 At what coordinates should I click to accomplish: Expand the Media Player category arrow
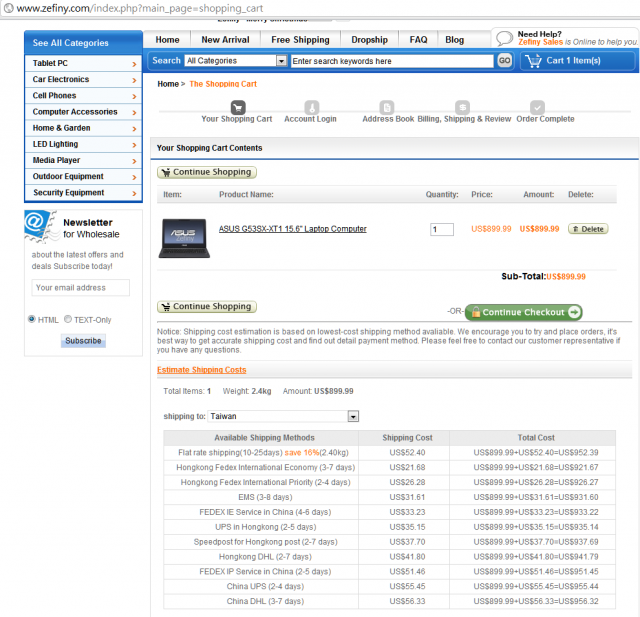(134, 161)
